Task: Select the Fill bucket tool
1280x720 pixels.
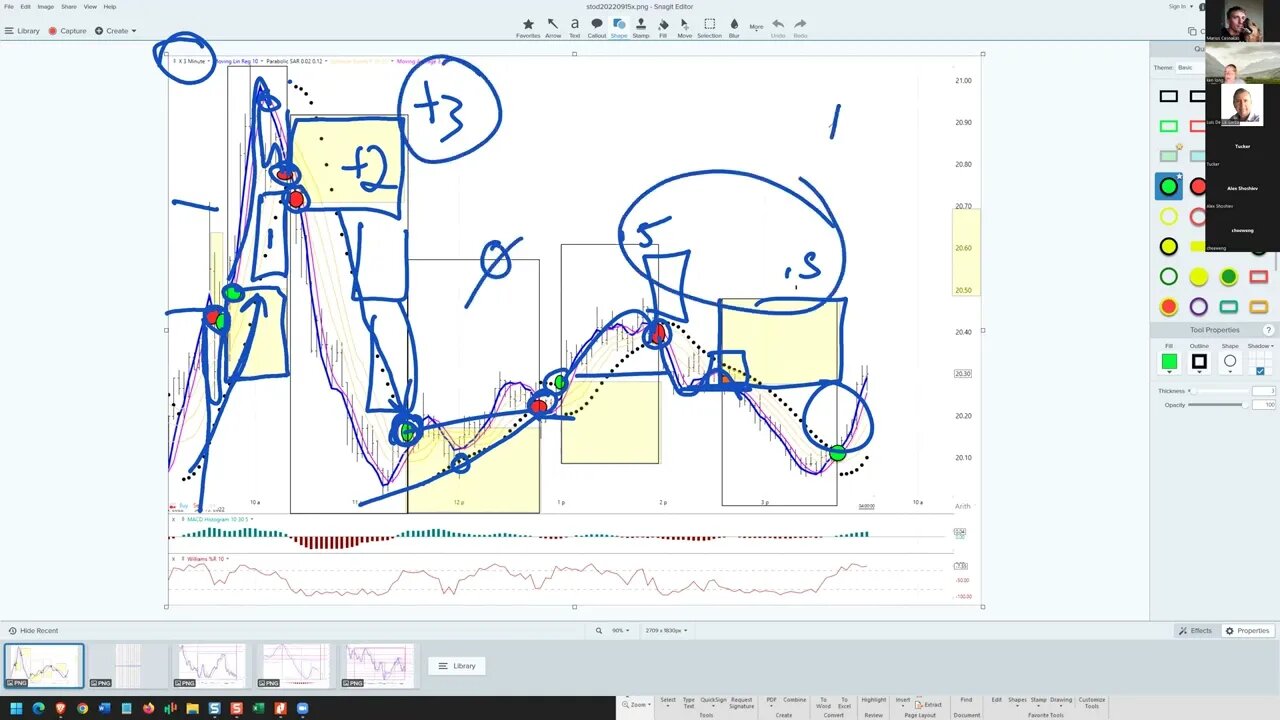Action: tap(663, 27)
